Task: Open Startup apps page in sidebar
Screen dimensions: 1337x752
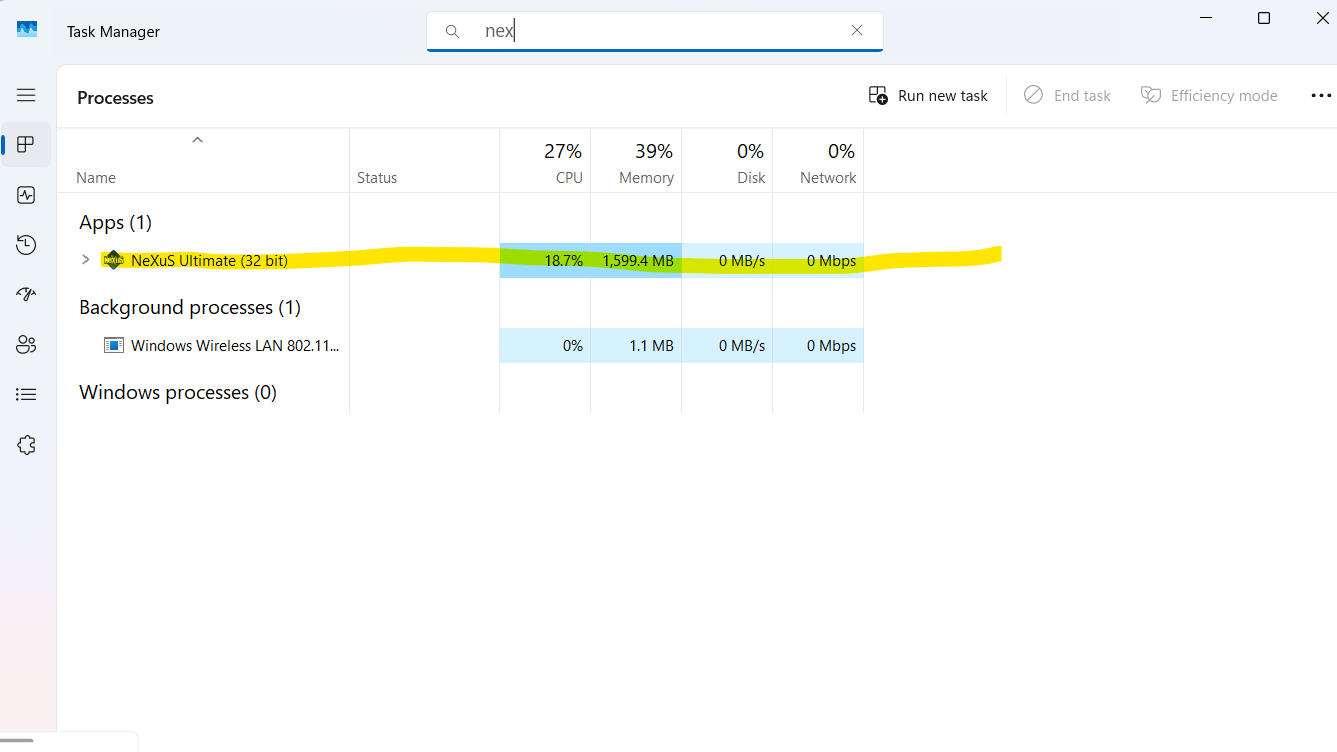Action: coord(26,295)
